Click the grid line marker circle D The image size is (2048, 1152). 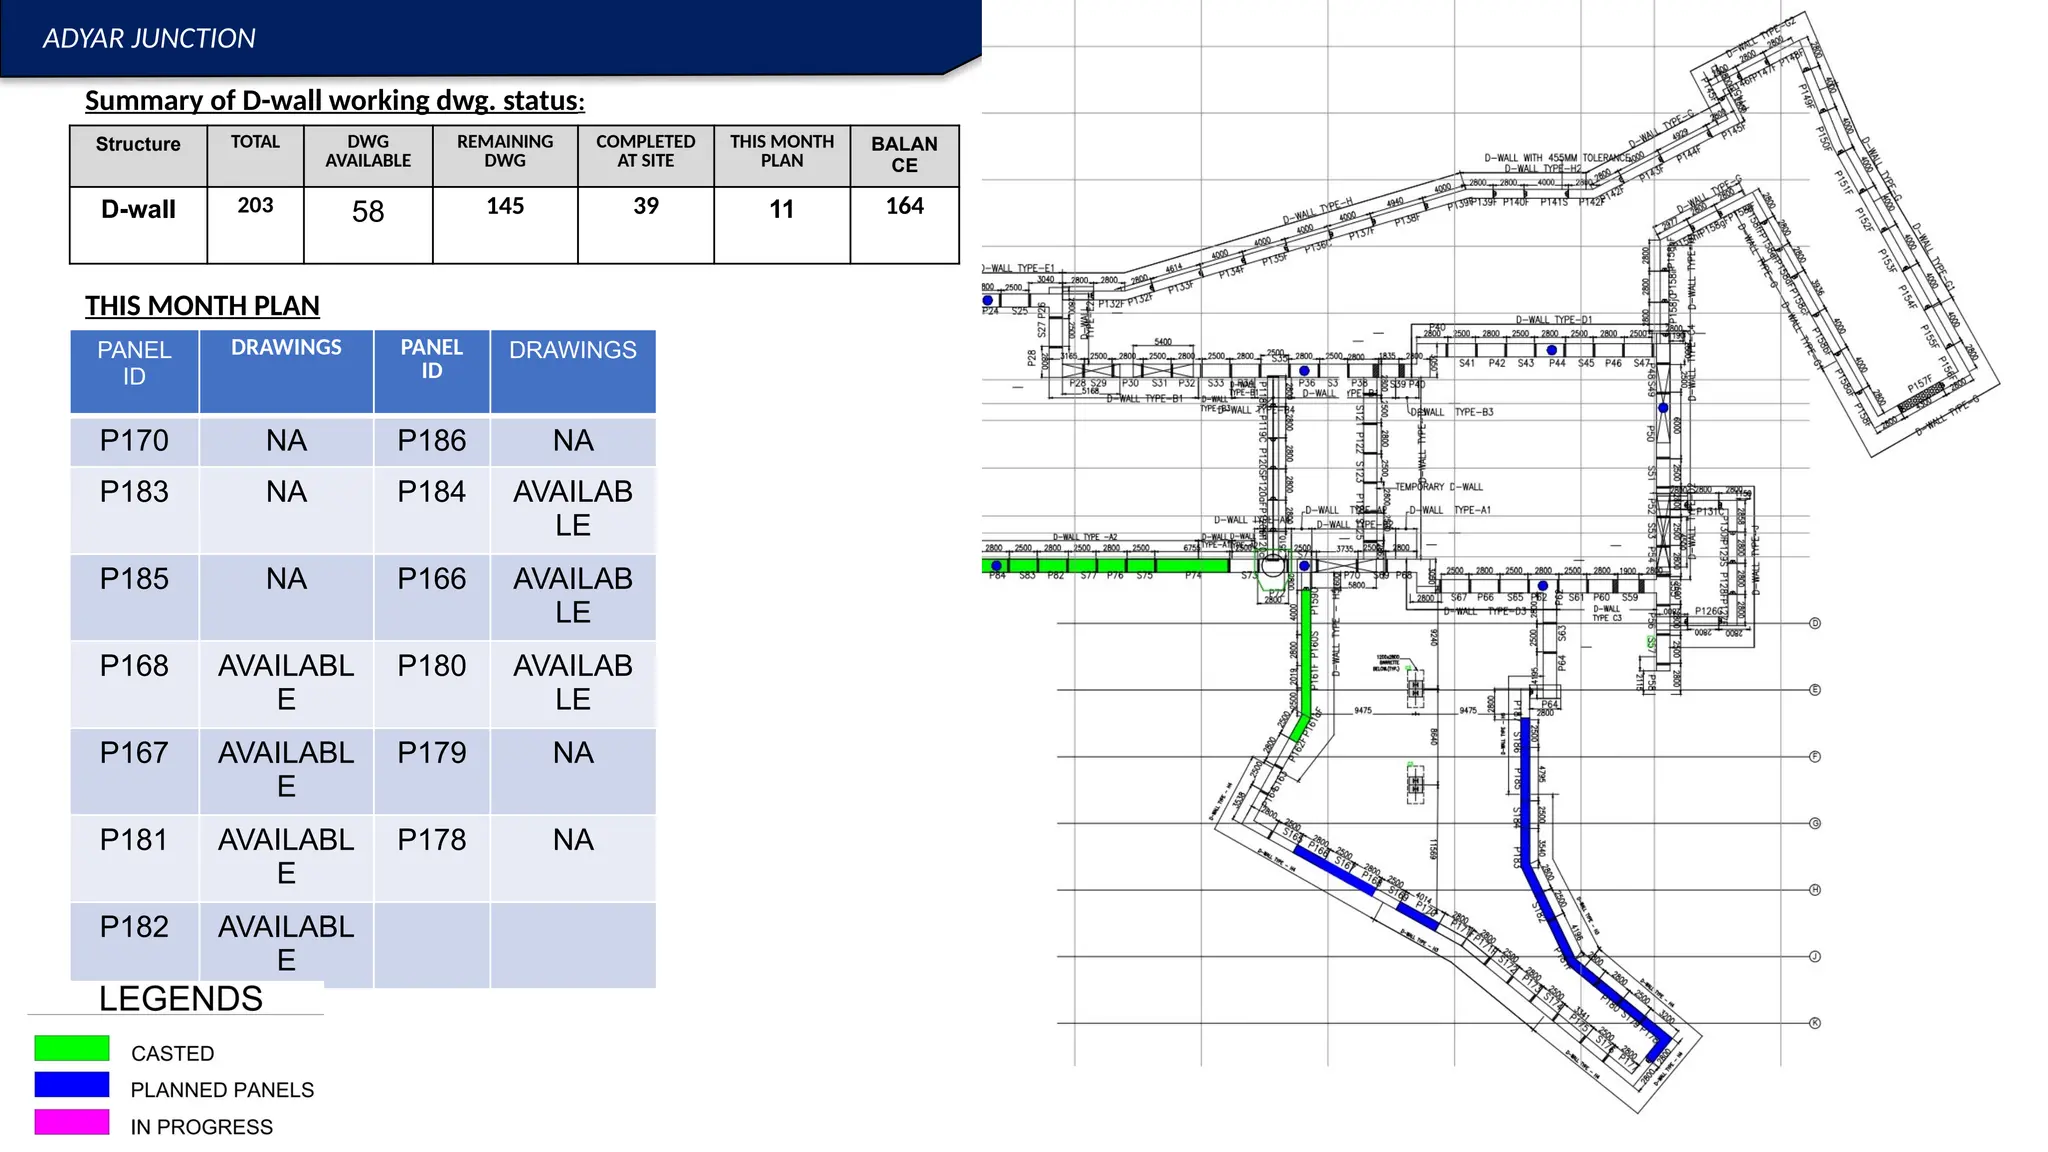point(1815,623)
